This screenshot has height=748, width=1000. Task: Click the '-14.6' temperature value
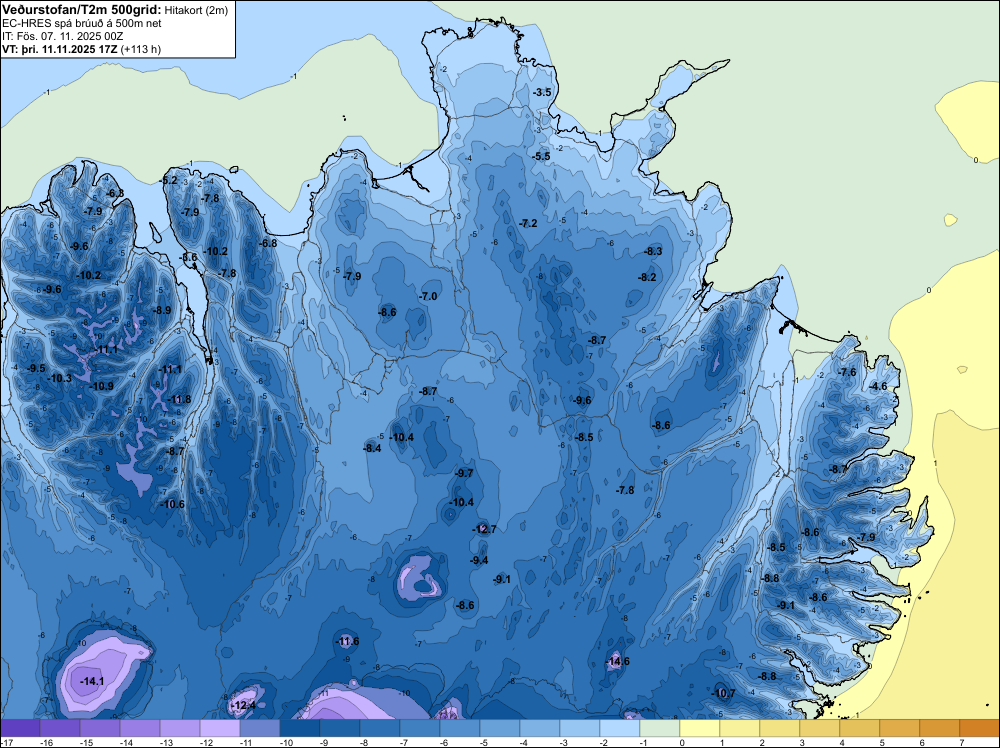pyautogui.click(x=617, y=661)
